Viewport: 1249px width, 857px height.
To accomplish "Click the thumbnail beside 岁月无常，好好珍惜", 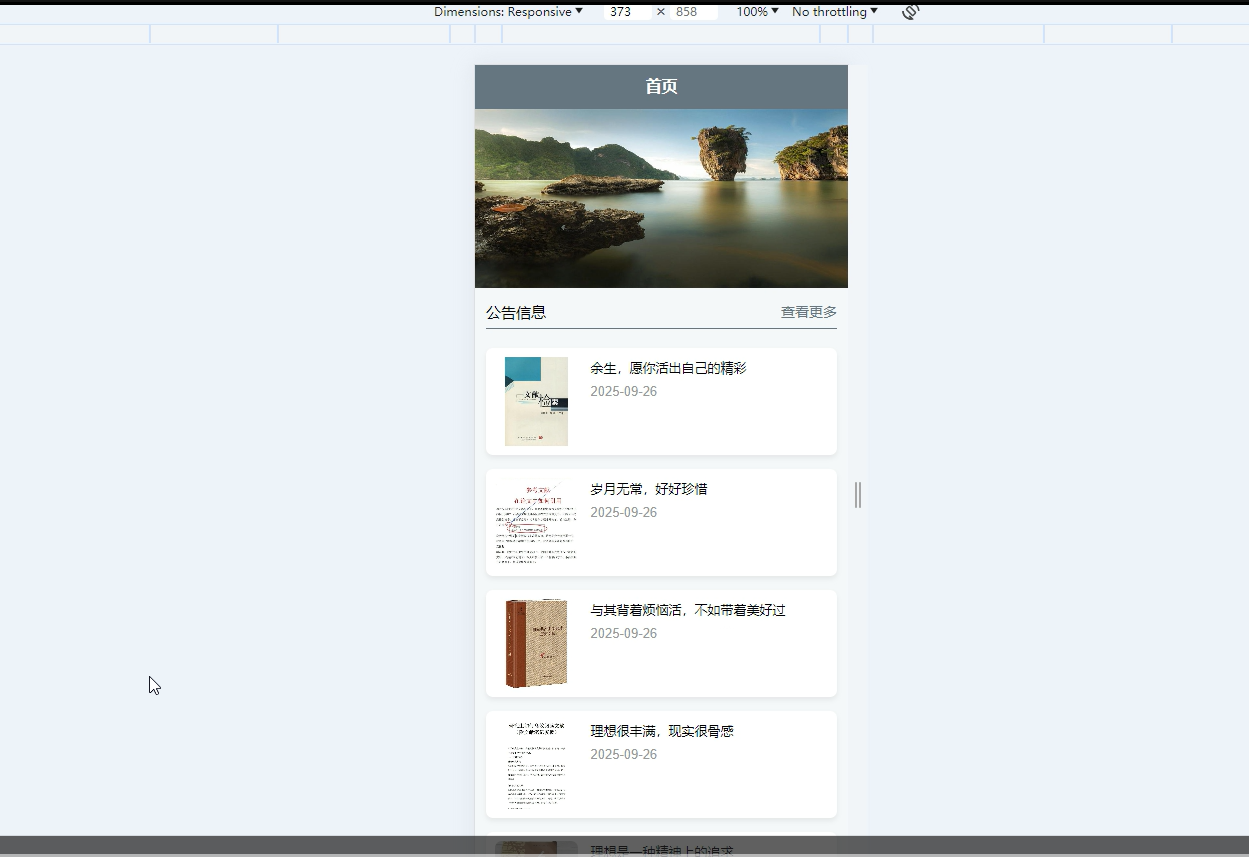I will point(536,522).
